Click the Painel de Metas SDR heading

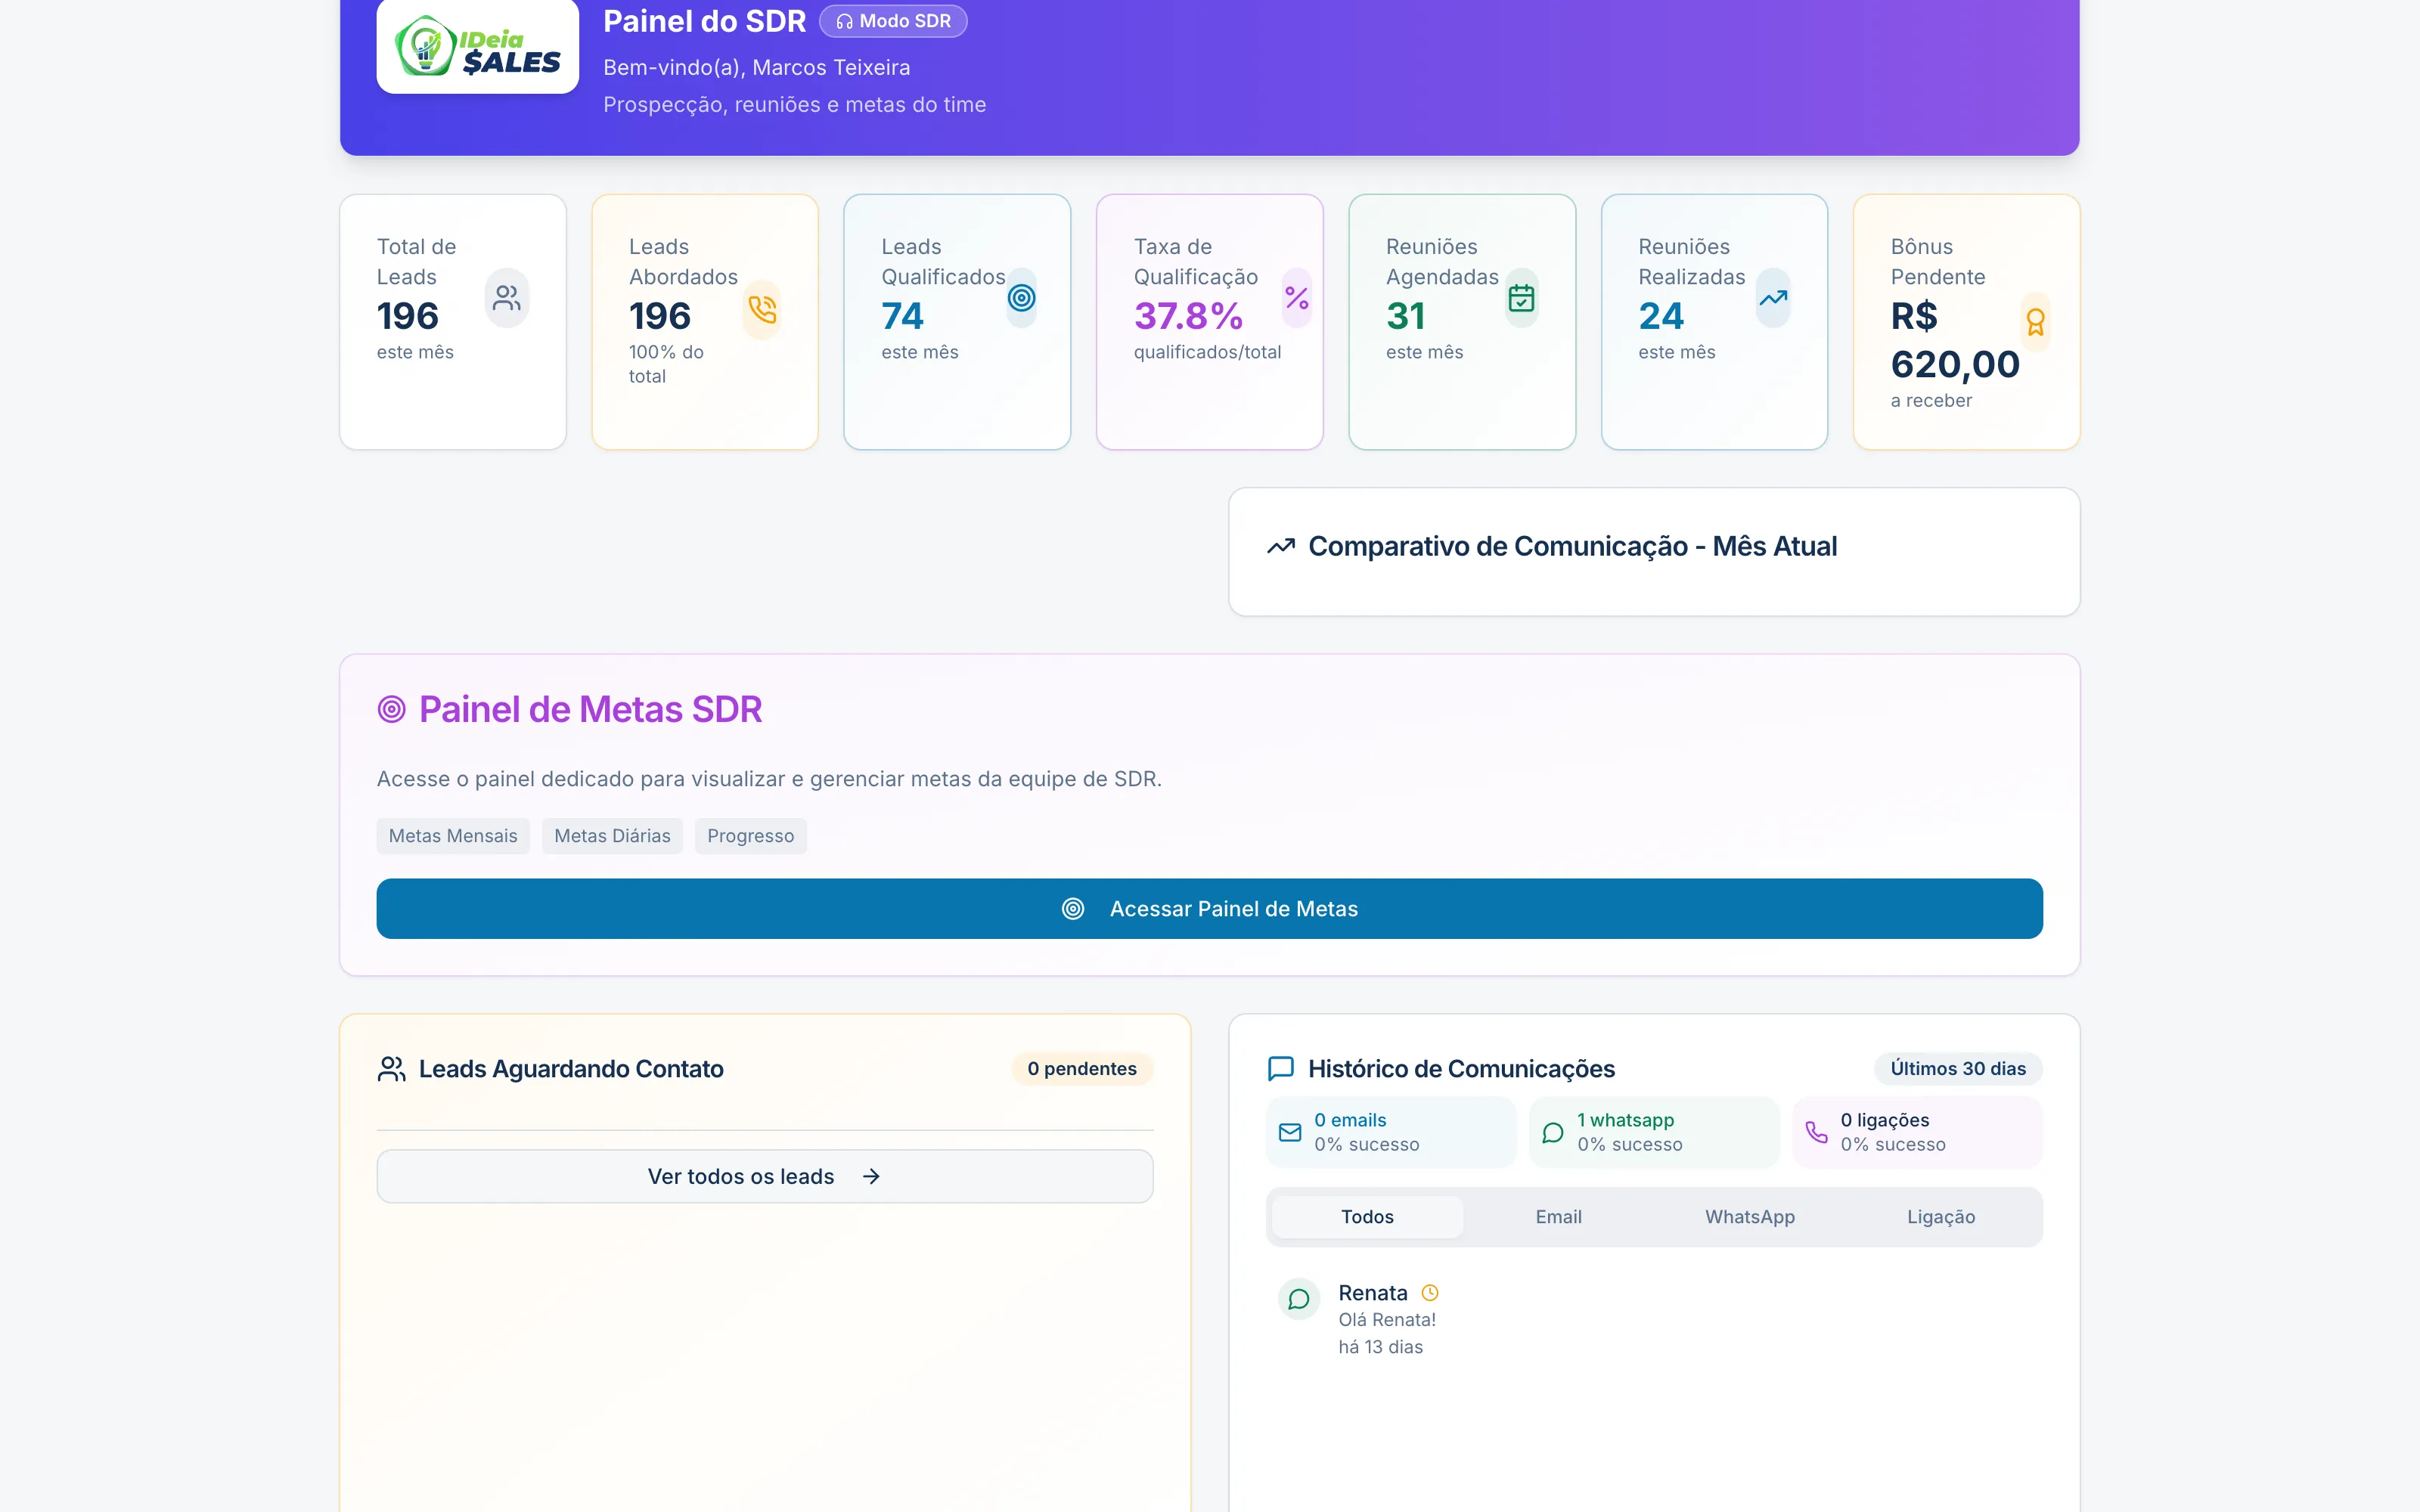[x=590, y=709]
